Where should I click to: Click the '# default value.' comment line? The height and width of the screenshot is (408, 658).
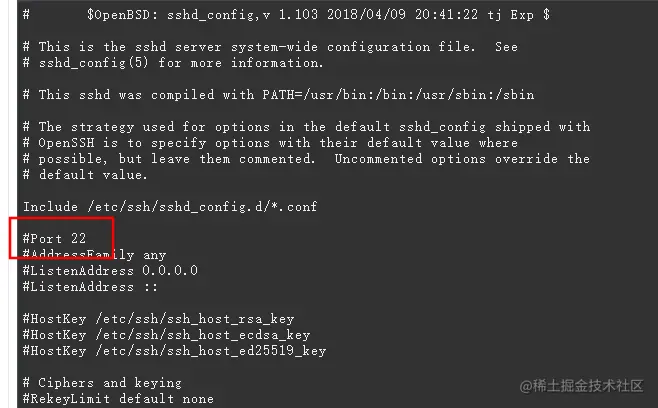pos(85,175)
